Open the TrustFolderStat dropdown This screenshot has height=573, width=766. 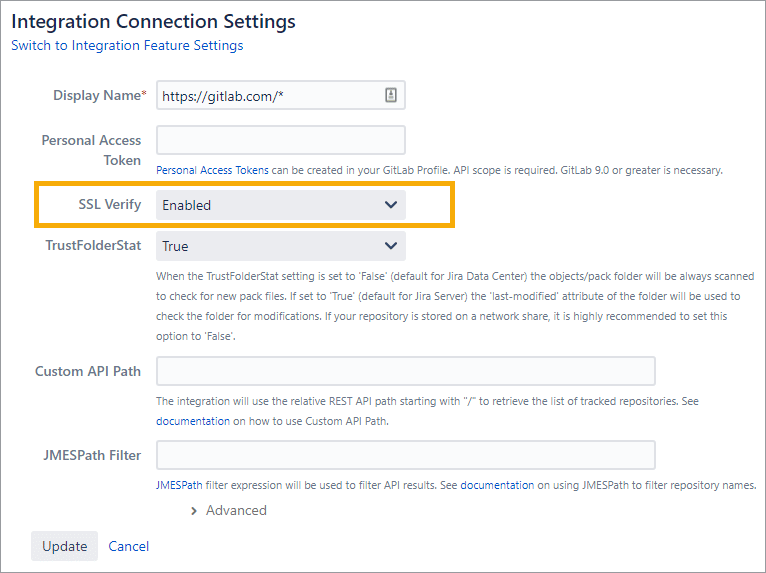tap(281, 245)
